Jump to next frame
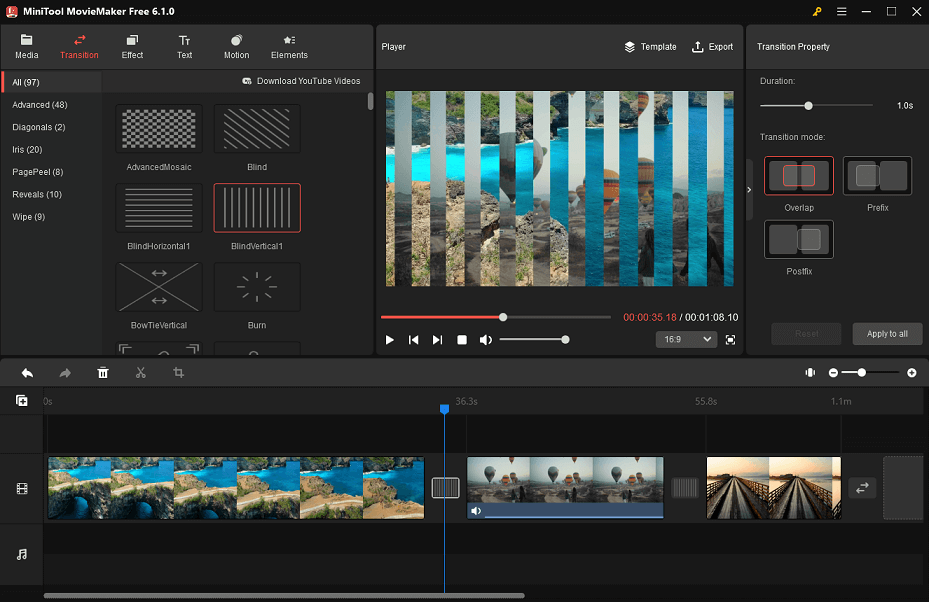 [x=437, y=340]
